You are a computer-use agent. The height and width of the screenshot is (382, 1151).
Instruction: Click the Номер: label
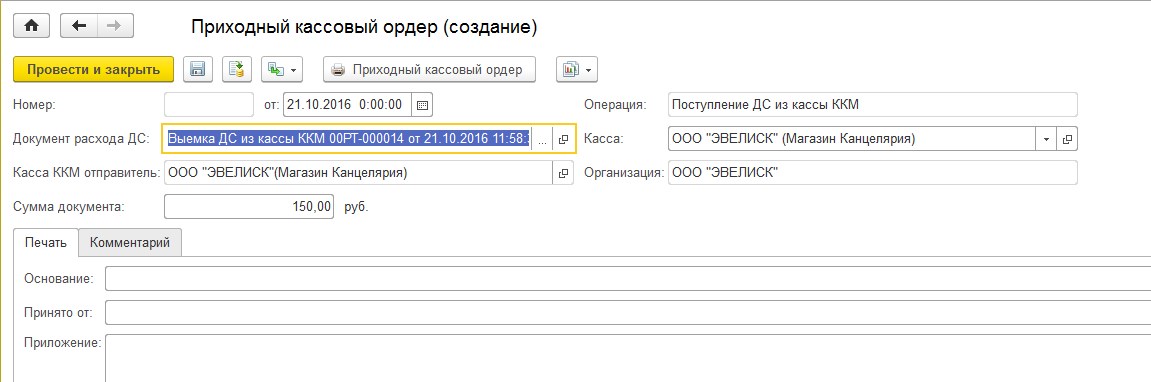(35, 104)
